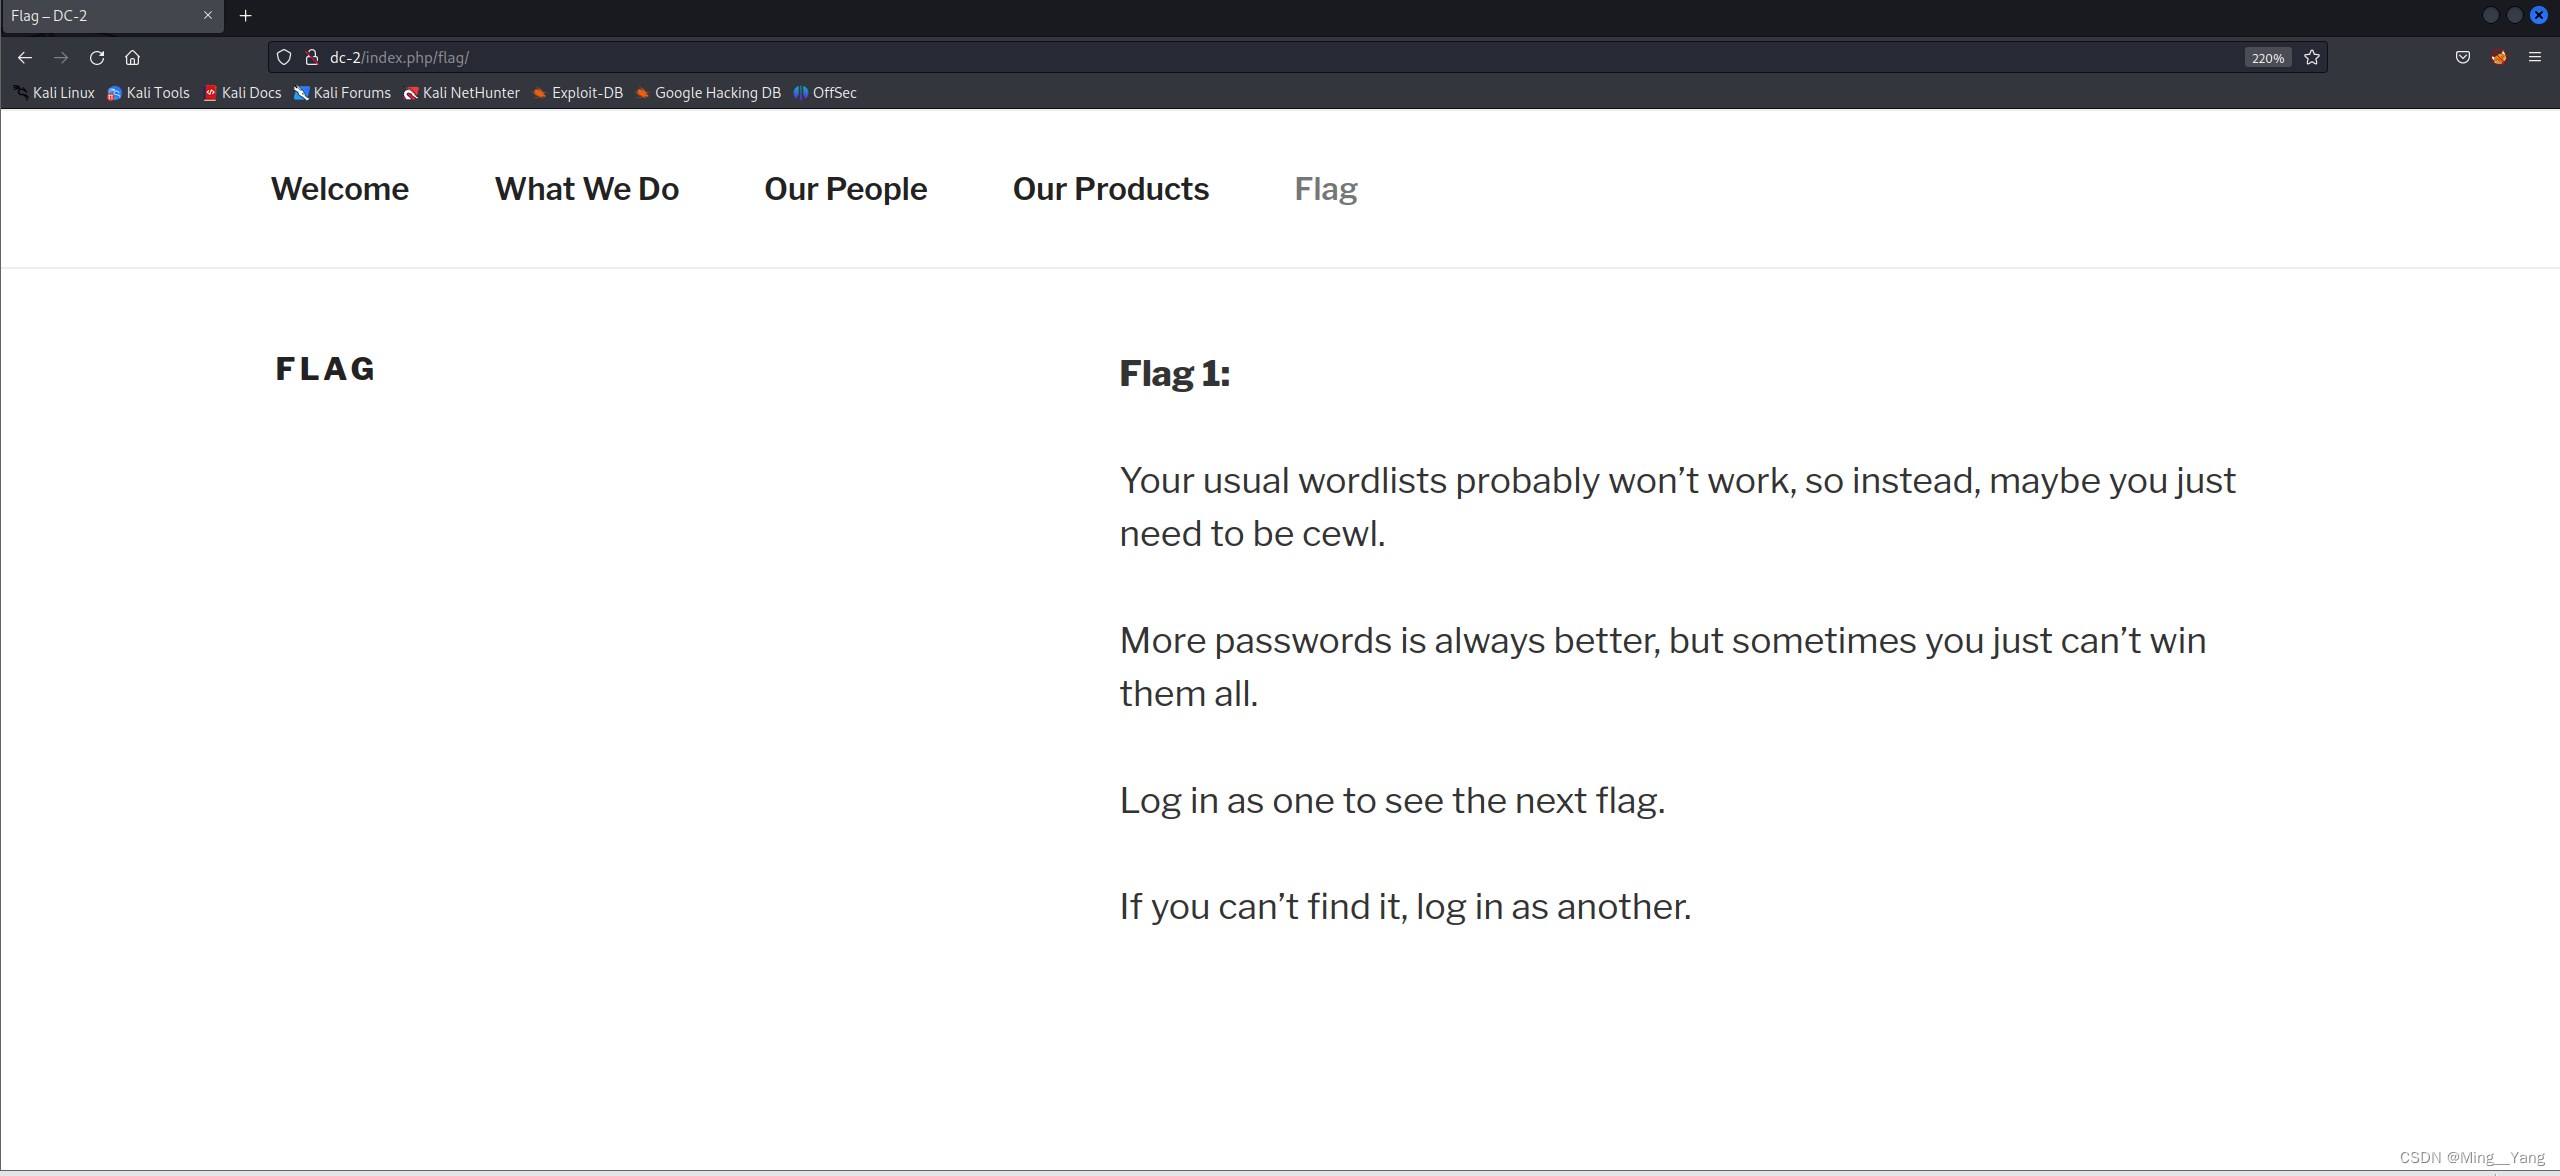Navigate to the What We Do page

tap(587, 189)
